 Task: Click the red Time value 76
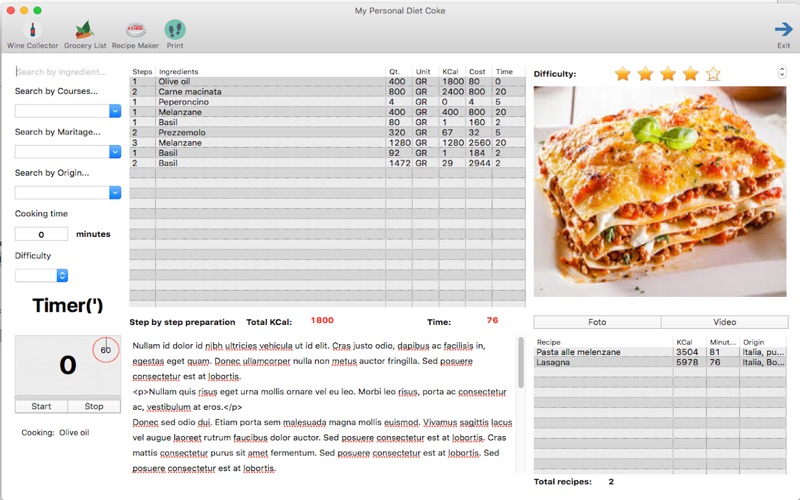[x=492, y=320]
